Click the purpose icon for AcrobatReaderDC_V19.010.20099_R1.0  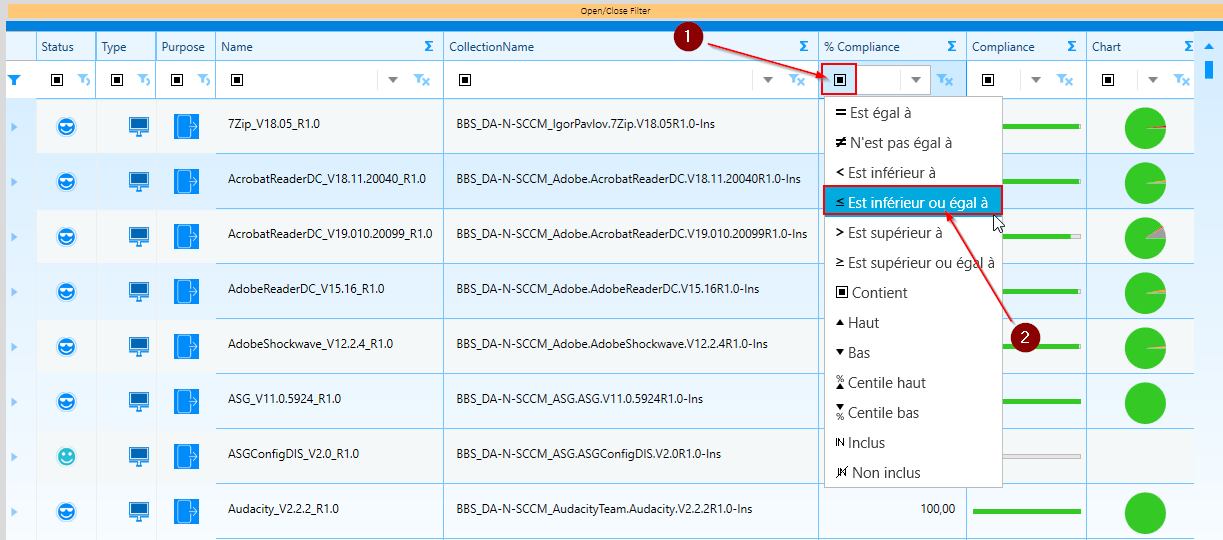pyautogui.click(x=187, y=236)
